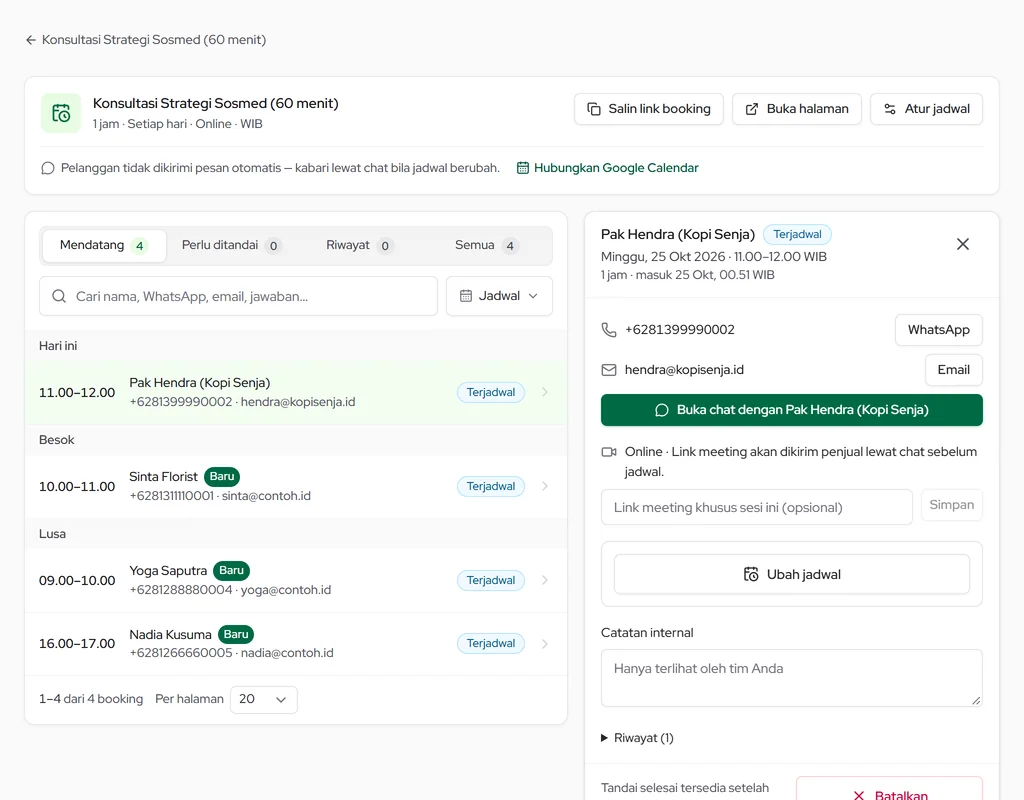Click the search magnifier icon
The height and width of the screenshot is (800, 1024).
coord(59,296)
